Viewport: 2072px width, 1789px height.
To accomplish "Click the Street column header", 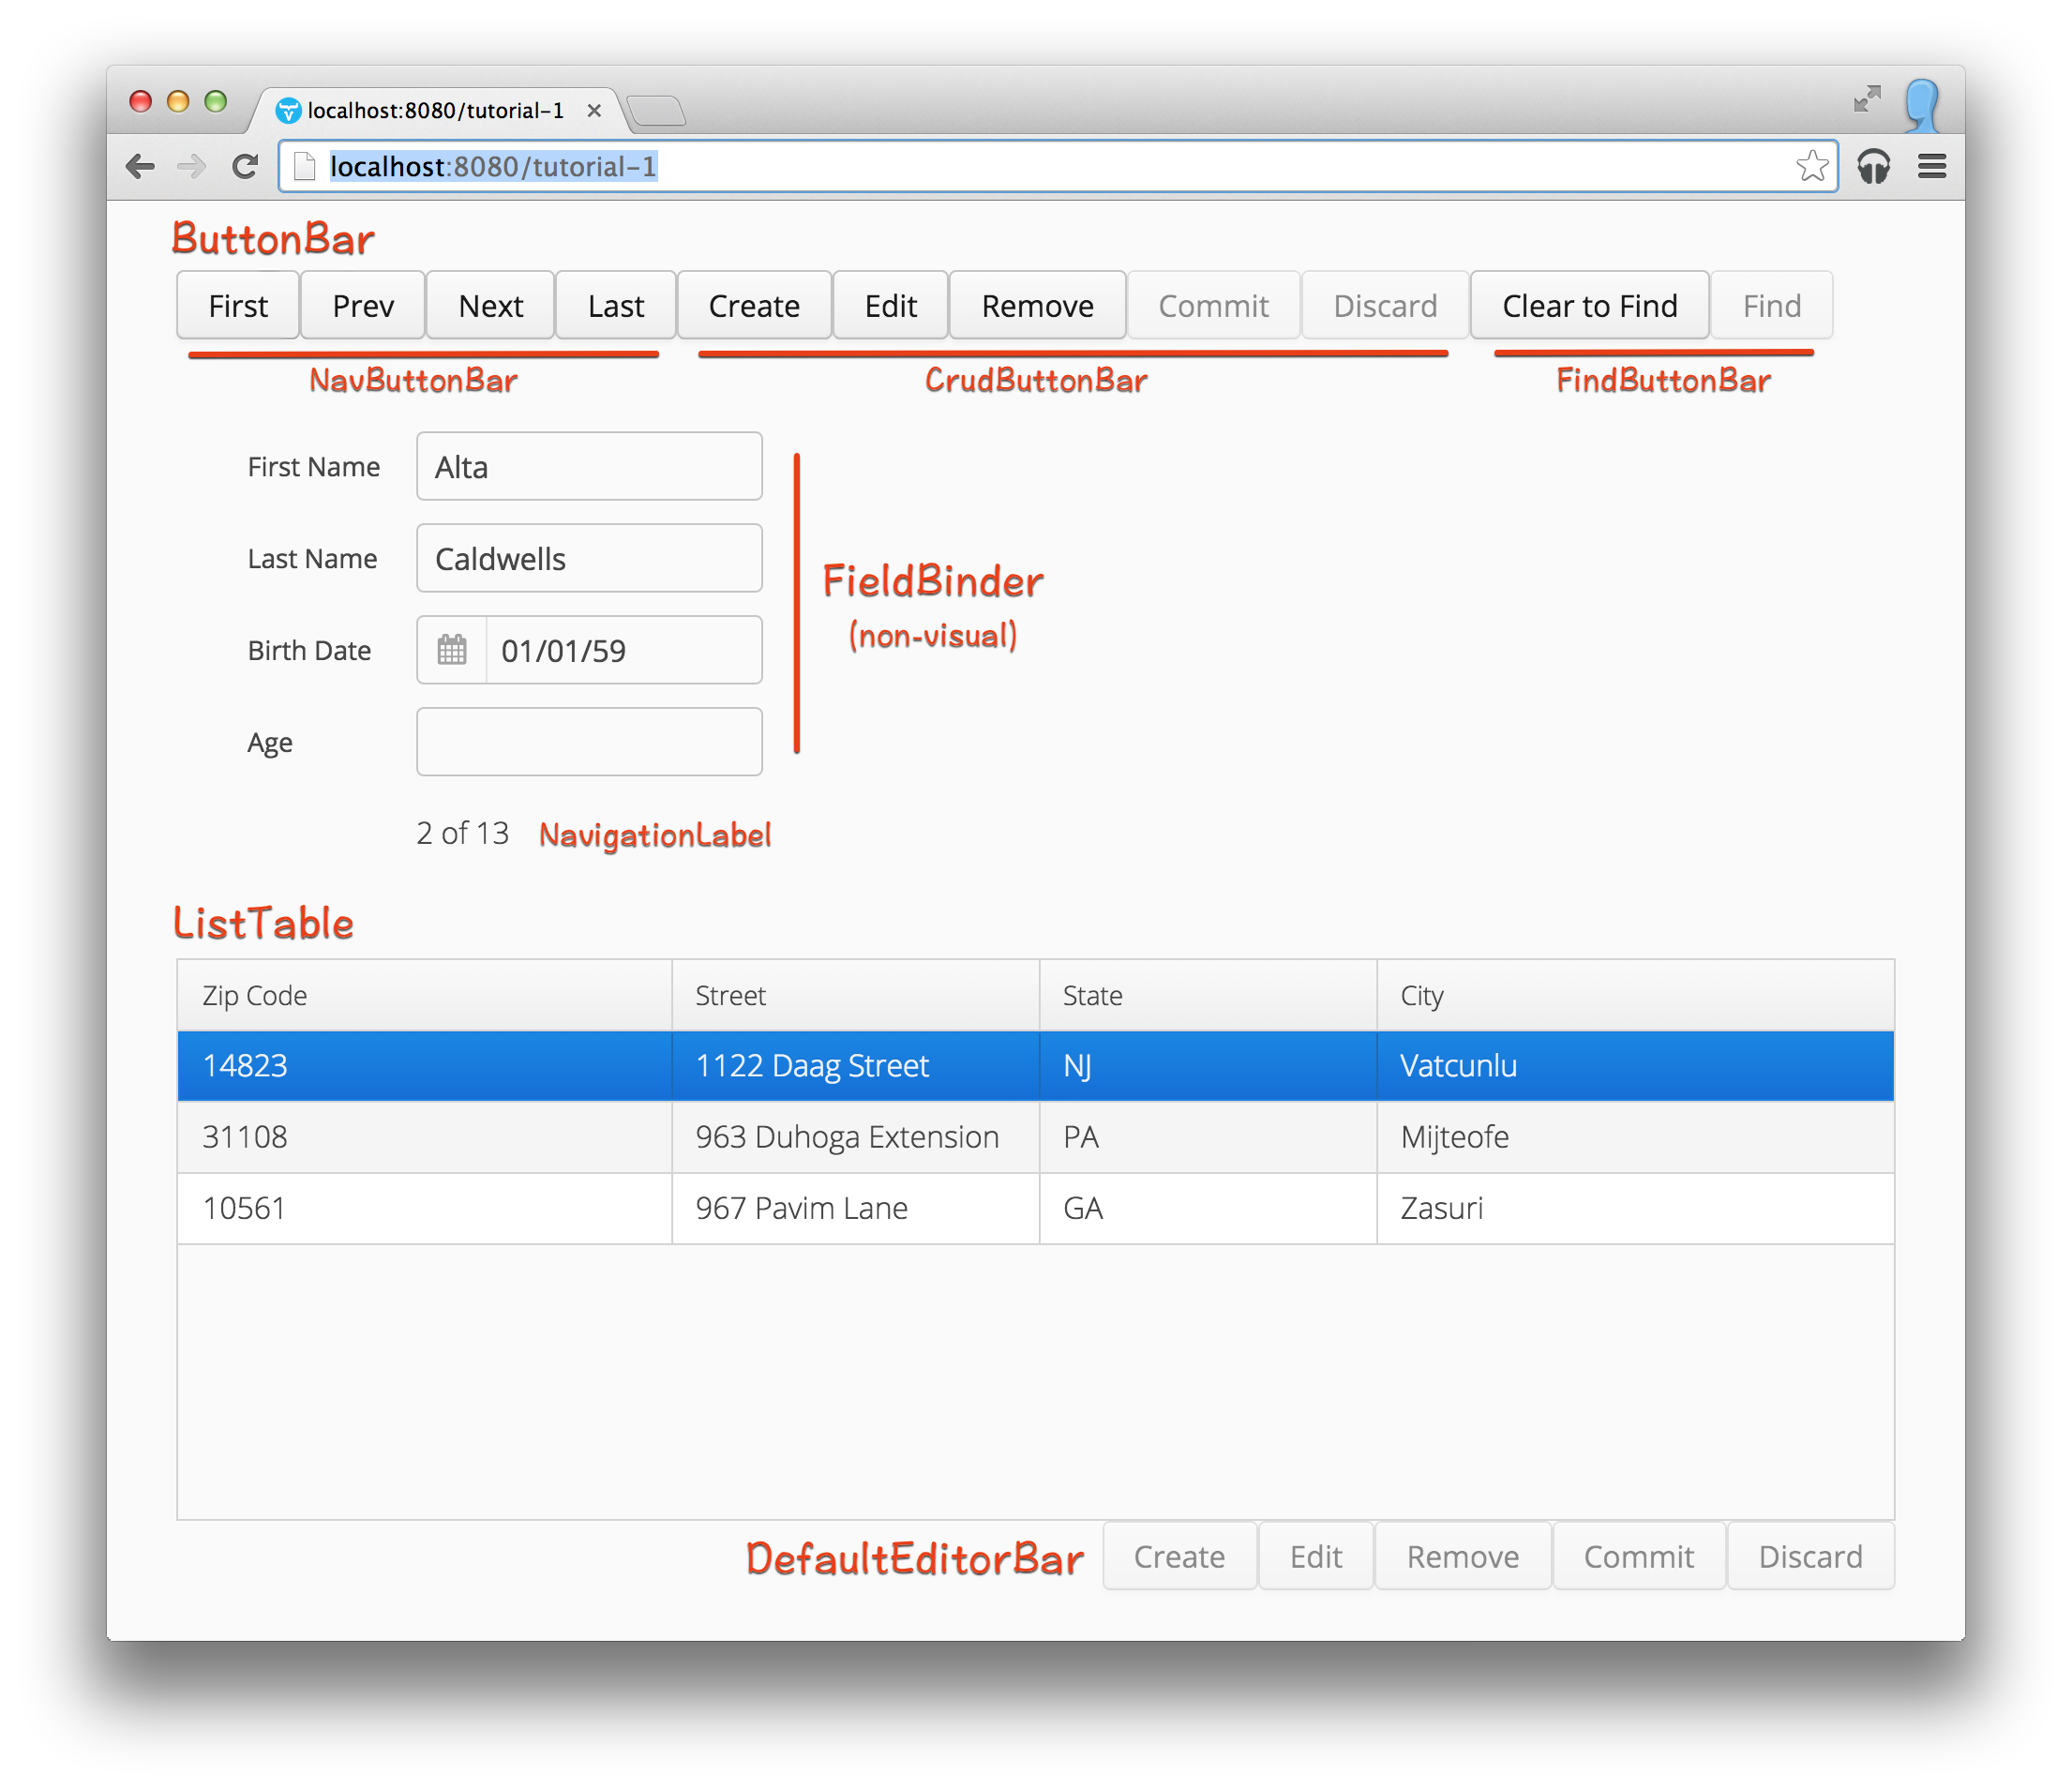I will tap(856, 996).
